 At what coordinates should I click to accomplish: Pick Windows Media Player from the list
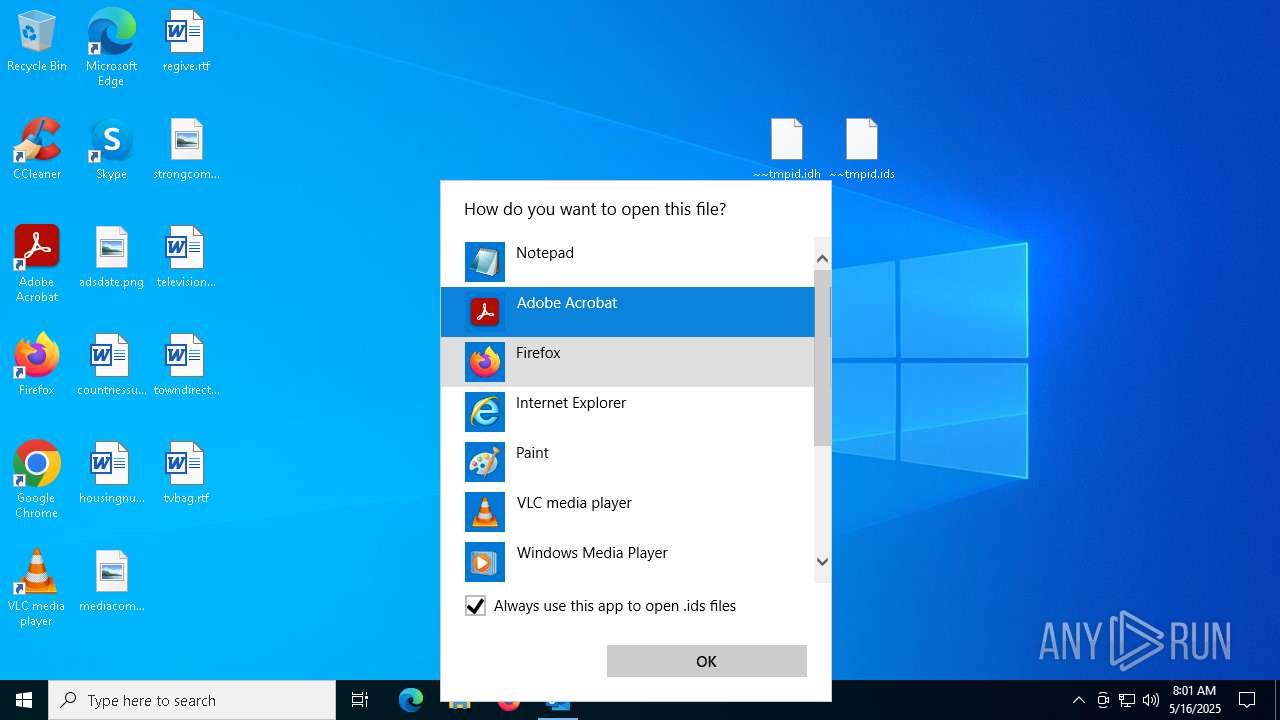click(628, 562)
